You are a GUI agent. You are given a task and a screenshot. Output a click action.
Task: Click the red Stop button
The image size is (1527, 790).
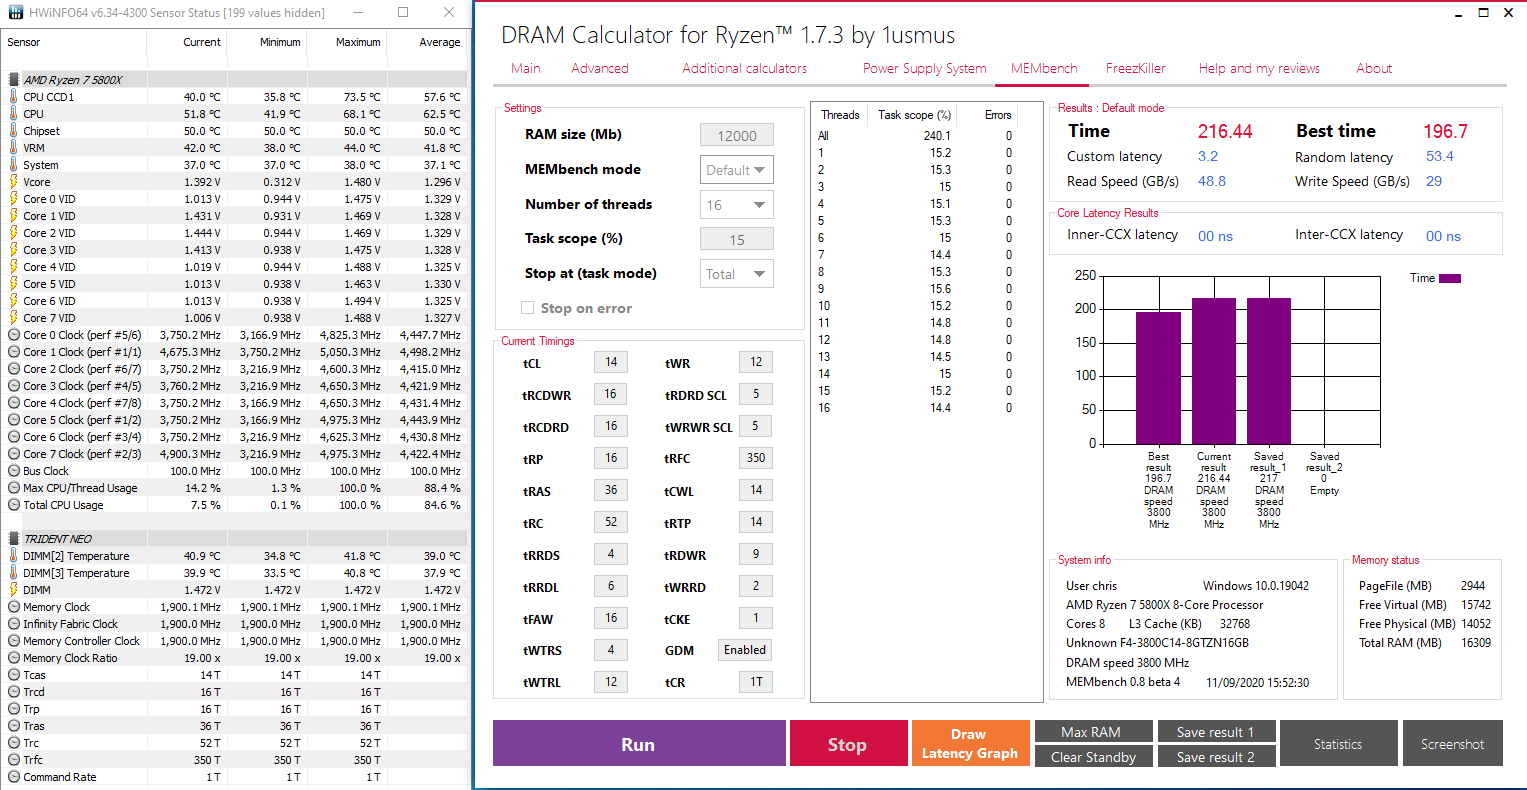(848, 744)
